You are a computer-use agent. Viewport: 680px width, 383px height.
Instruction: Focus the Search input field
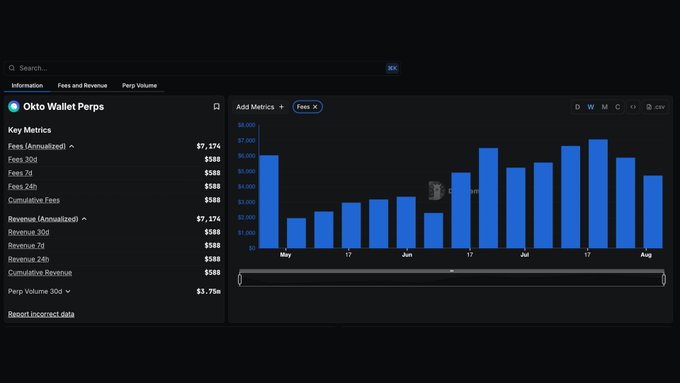point(201,68)
